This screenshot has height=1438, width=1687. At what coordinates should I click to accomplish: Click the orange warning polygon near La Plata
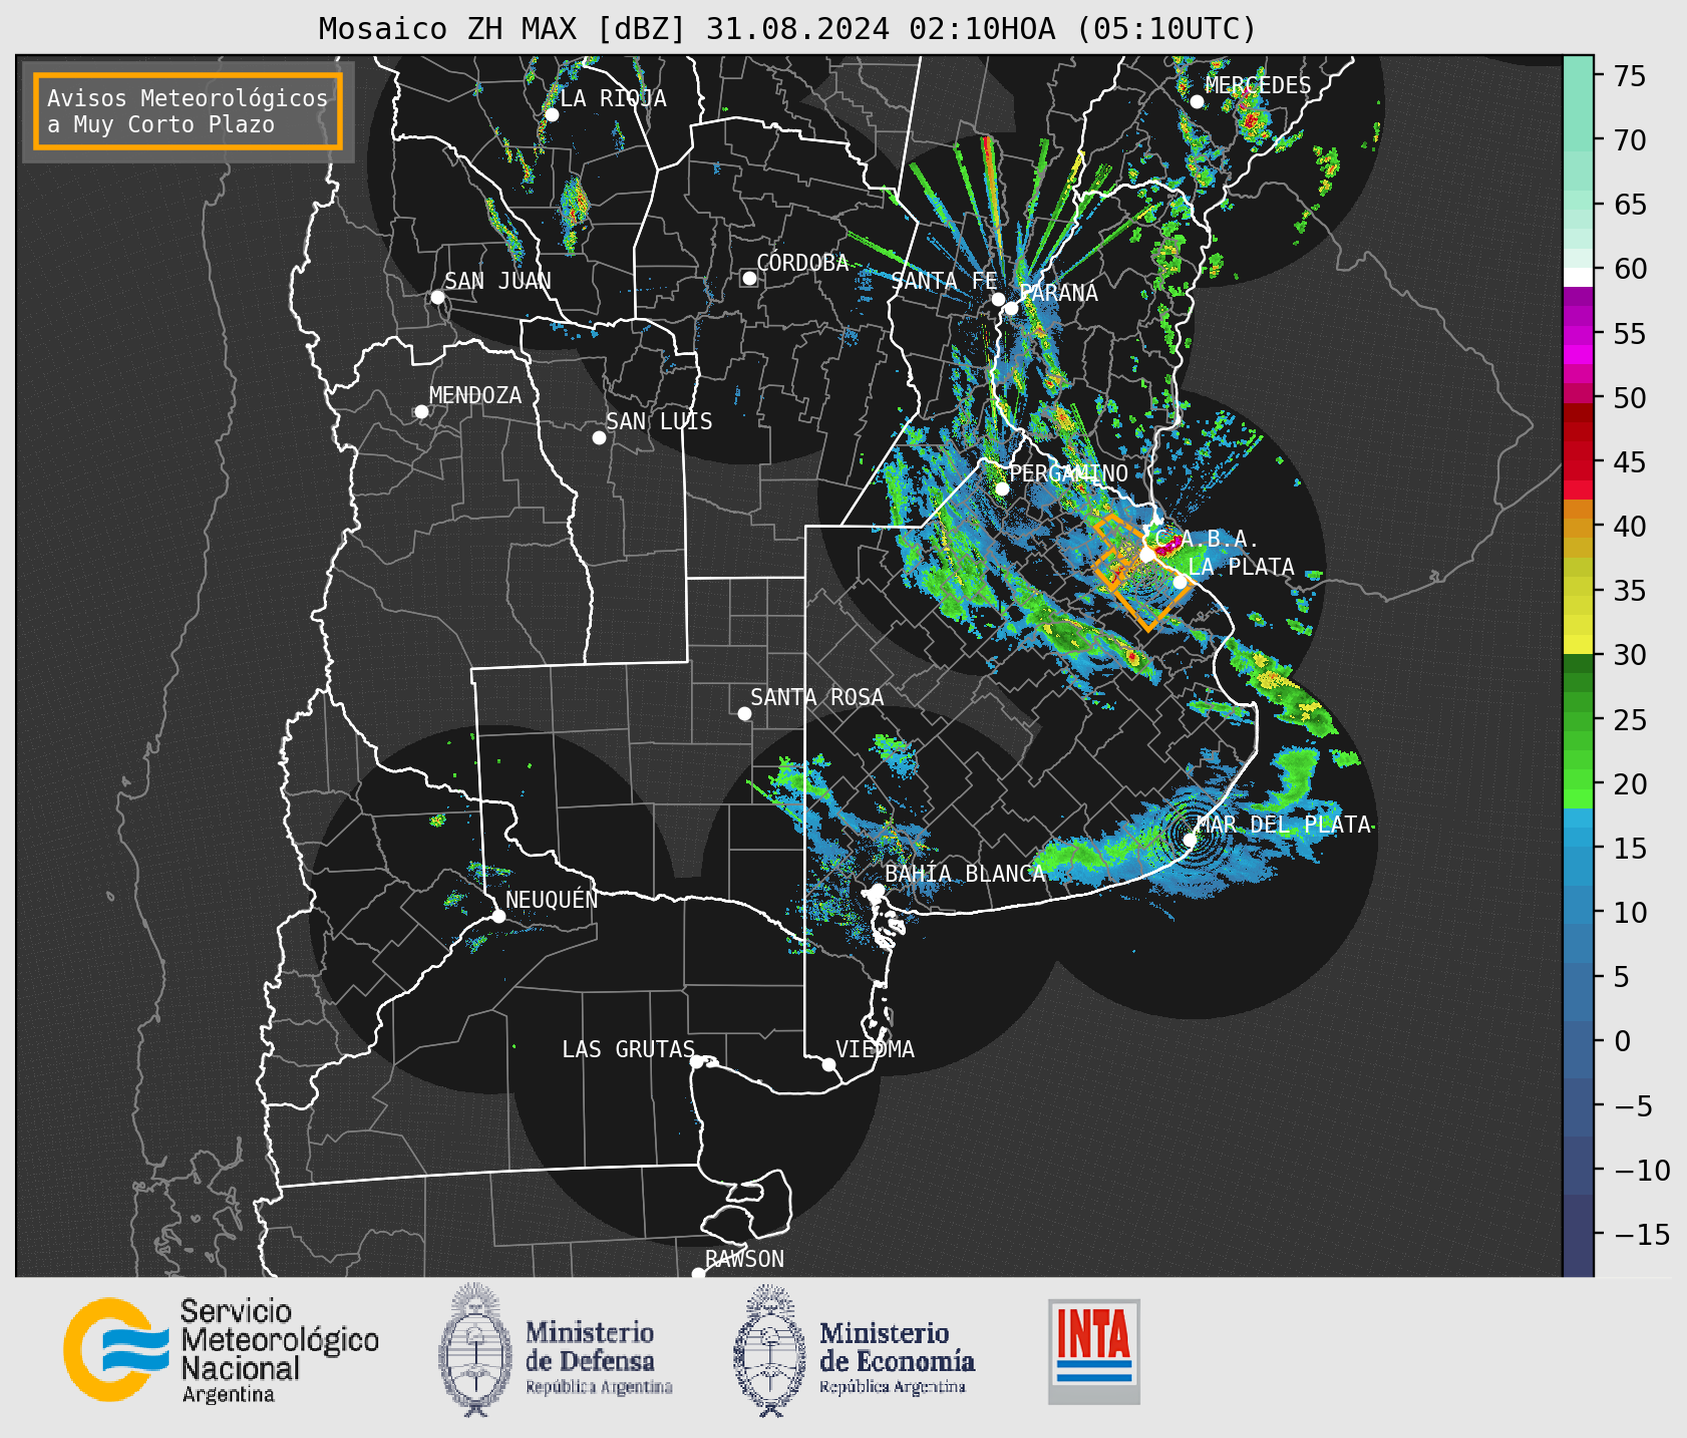click(x=1141, y=572)
